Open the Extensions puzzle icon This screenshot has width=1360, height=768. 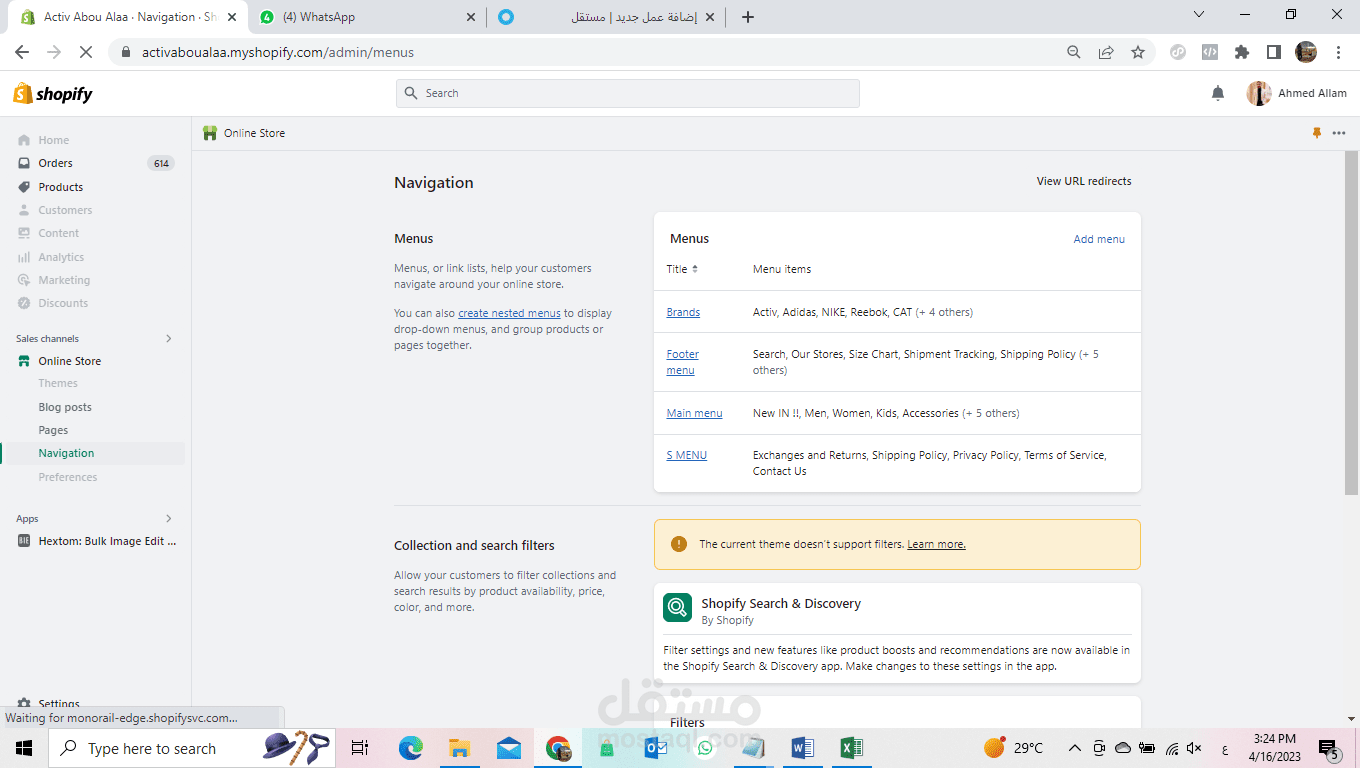coord(1242,52)
